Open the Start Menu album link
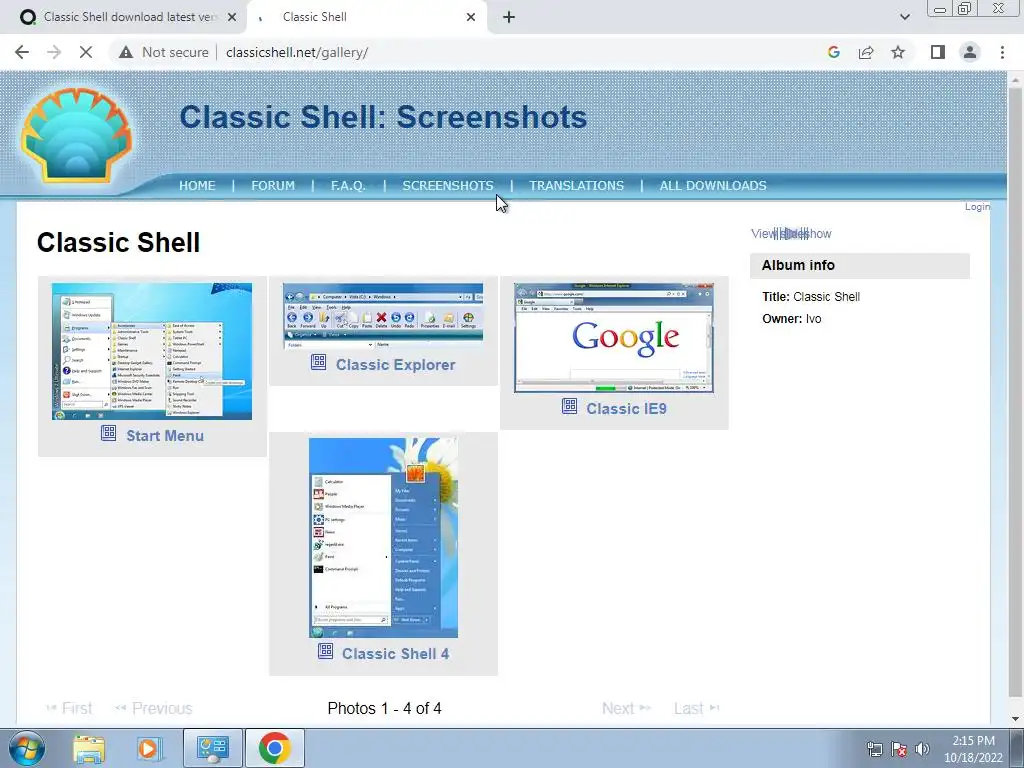The width and height of the screenshot is (1024, 768). tap(165, 436)
